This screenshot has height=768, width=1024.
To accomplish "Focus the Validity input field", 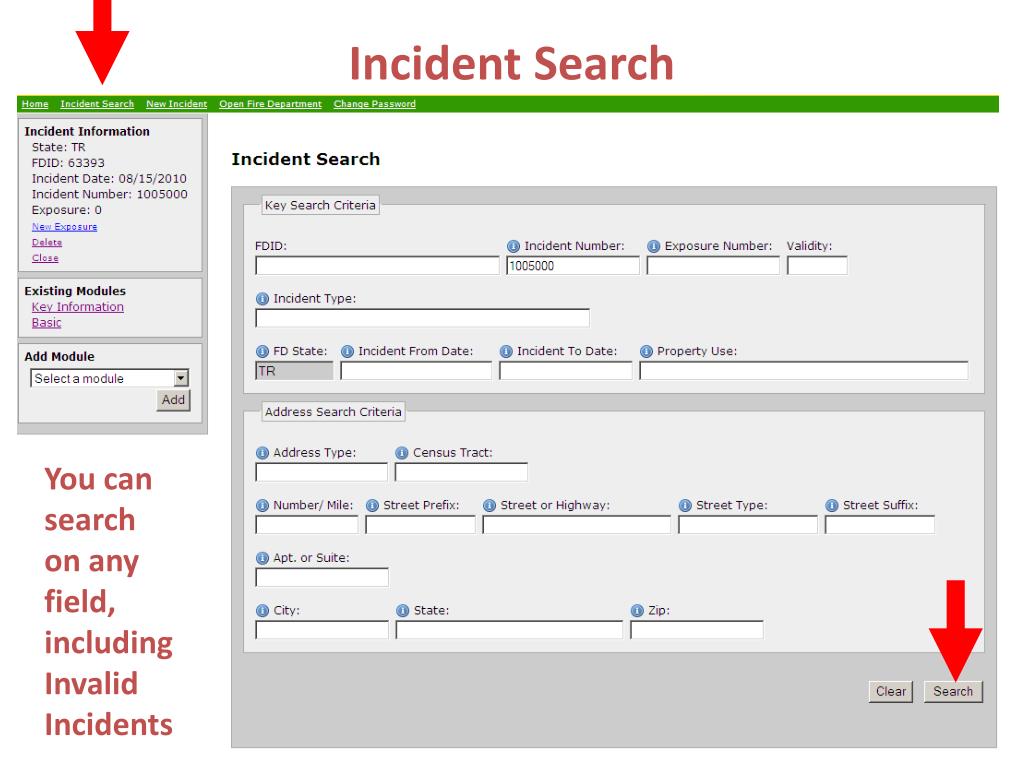I will (818, 266).
